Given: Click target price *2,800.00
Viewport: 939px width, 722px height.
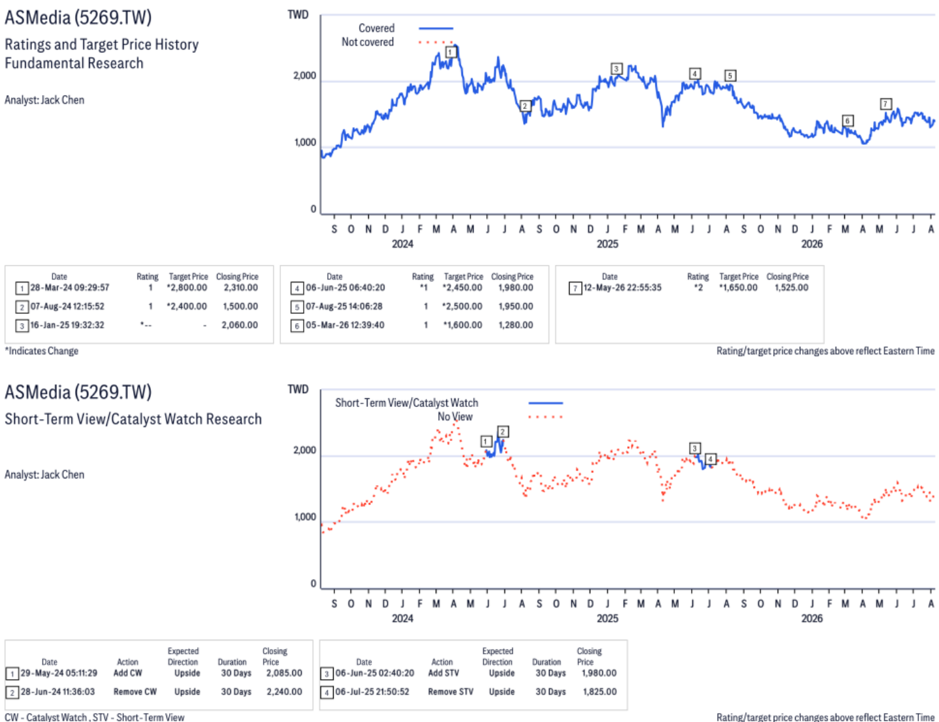Looking at the screenshot, I should coord(187,288).
